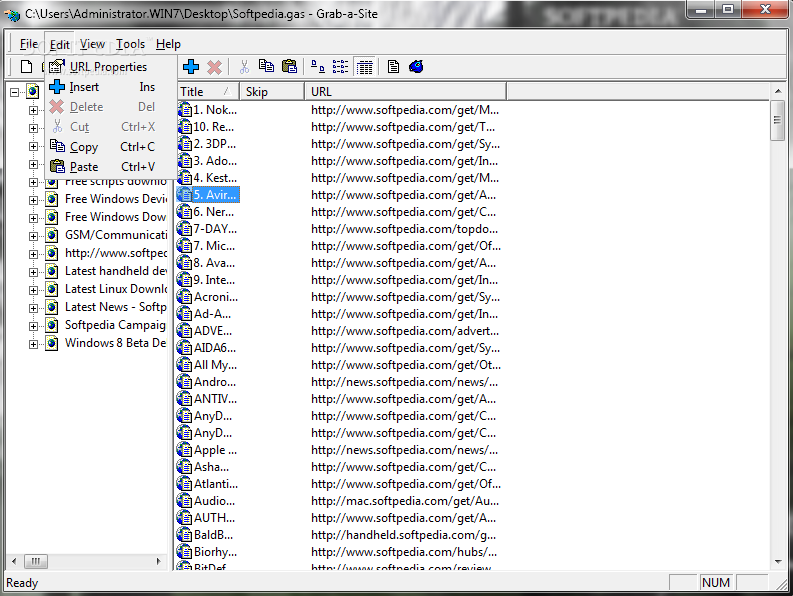Image resolution: width=793 pixels, height=596 pixels.
Task: Click URL http://mac.softpedia.com/get/Au...
Action: pyautogui.click(x=405, y=501)
